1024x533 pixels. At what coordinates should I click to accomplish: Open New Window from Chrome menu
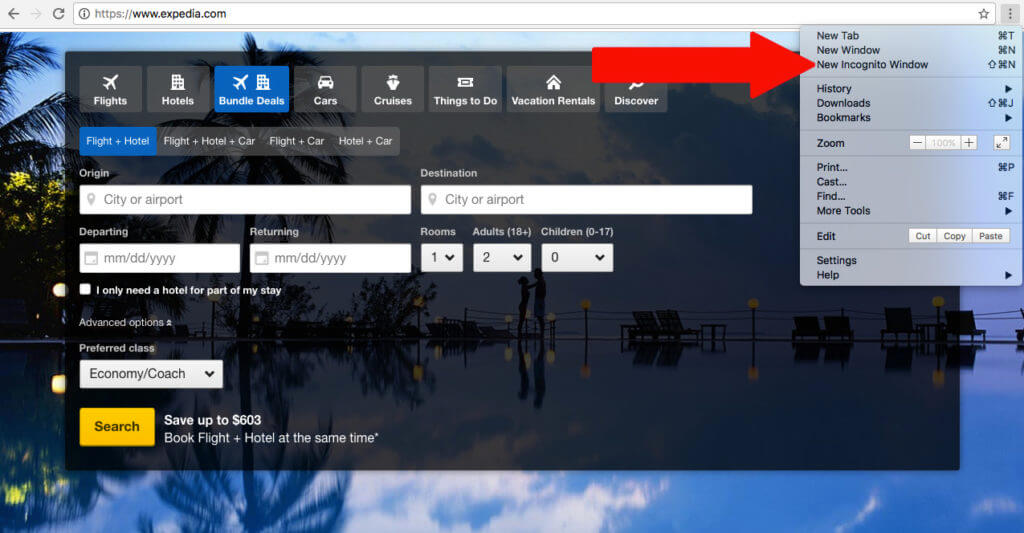pyautogui.click(x=911, y=50)
